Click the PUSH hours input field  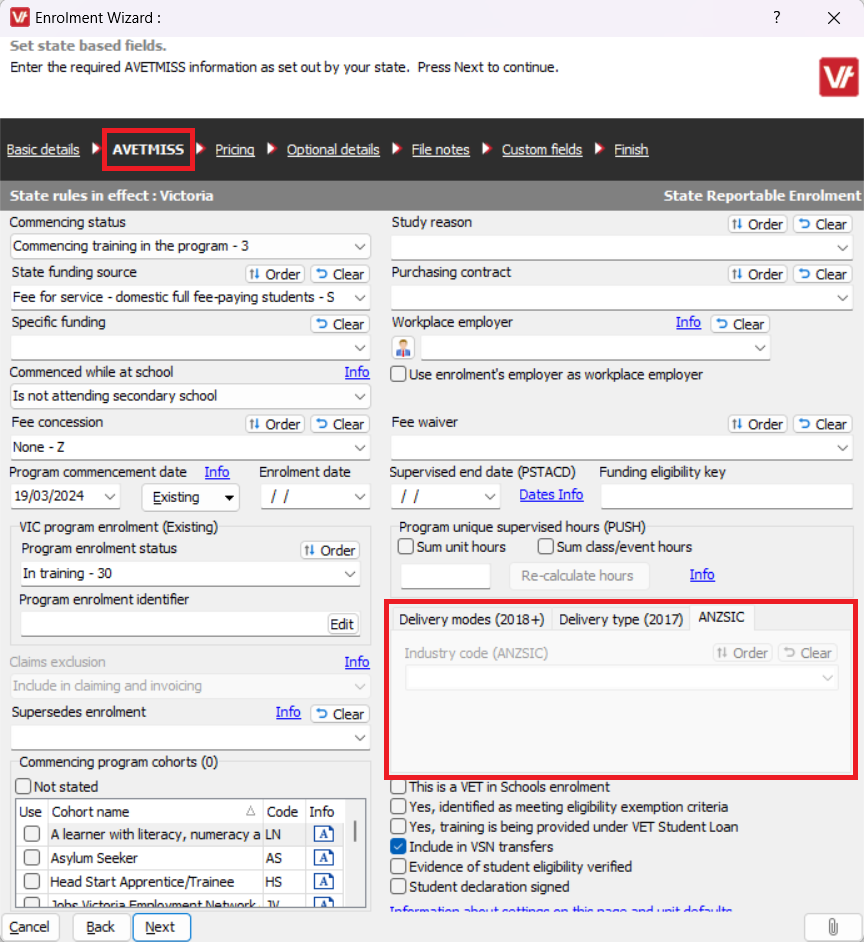tap(445, 576)
